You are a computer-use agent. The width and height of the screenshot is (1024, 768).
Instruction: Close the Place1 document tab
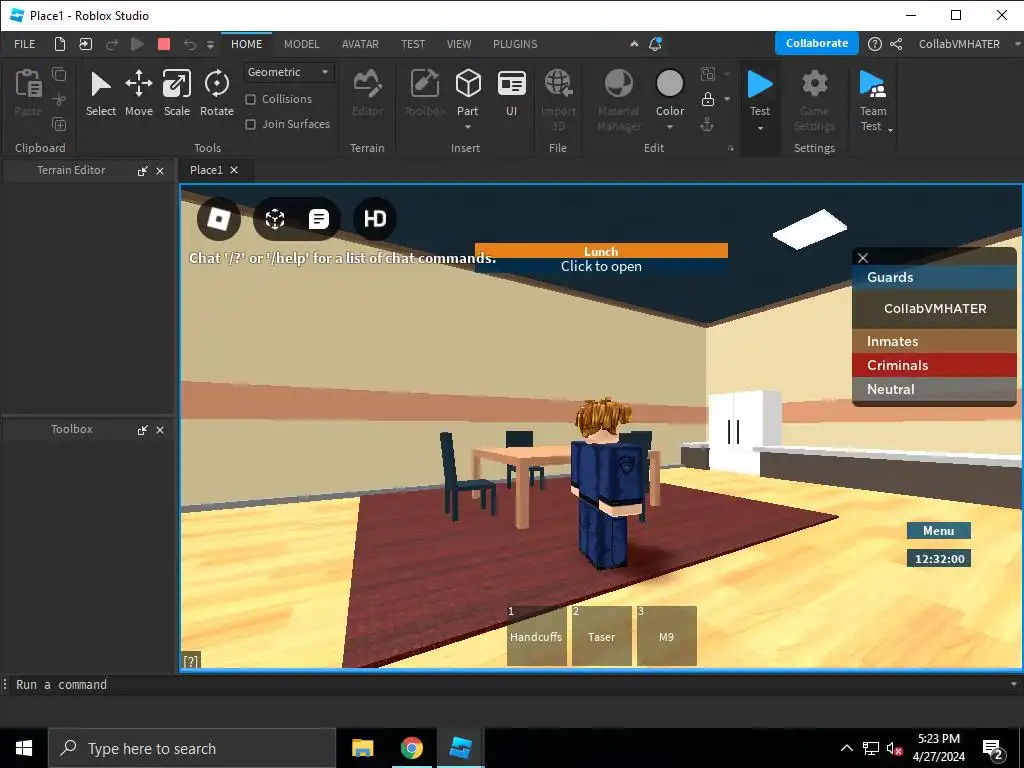coord(234,170)
